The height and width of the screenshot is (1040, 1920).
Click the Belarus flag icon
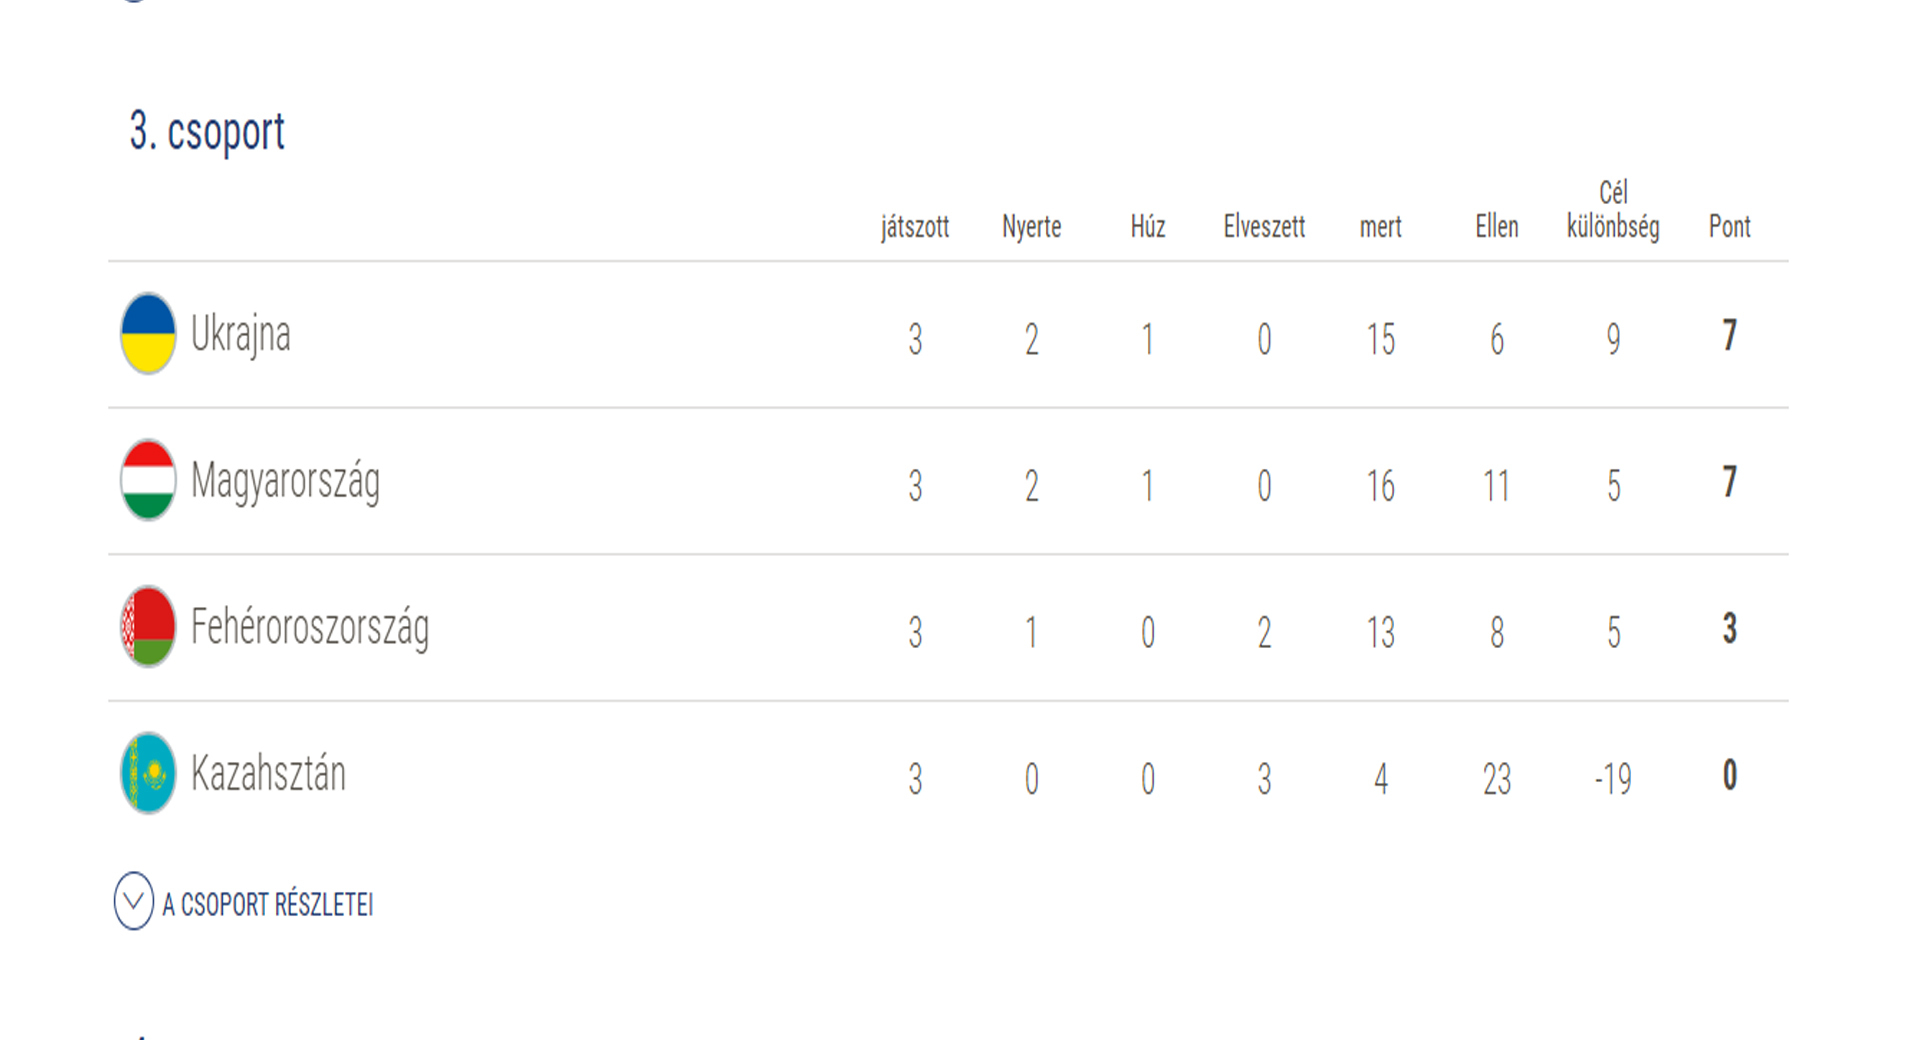pyautogui.click(x=148, y=627)
